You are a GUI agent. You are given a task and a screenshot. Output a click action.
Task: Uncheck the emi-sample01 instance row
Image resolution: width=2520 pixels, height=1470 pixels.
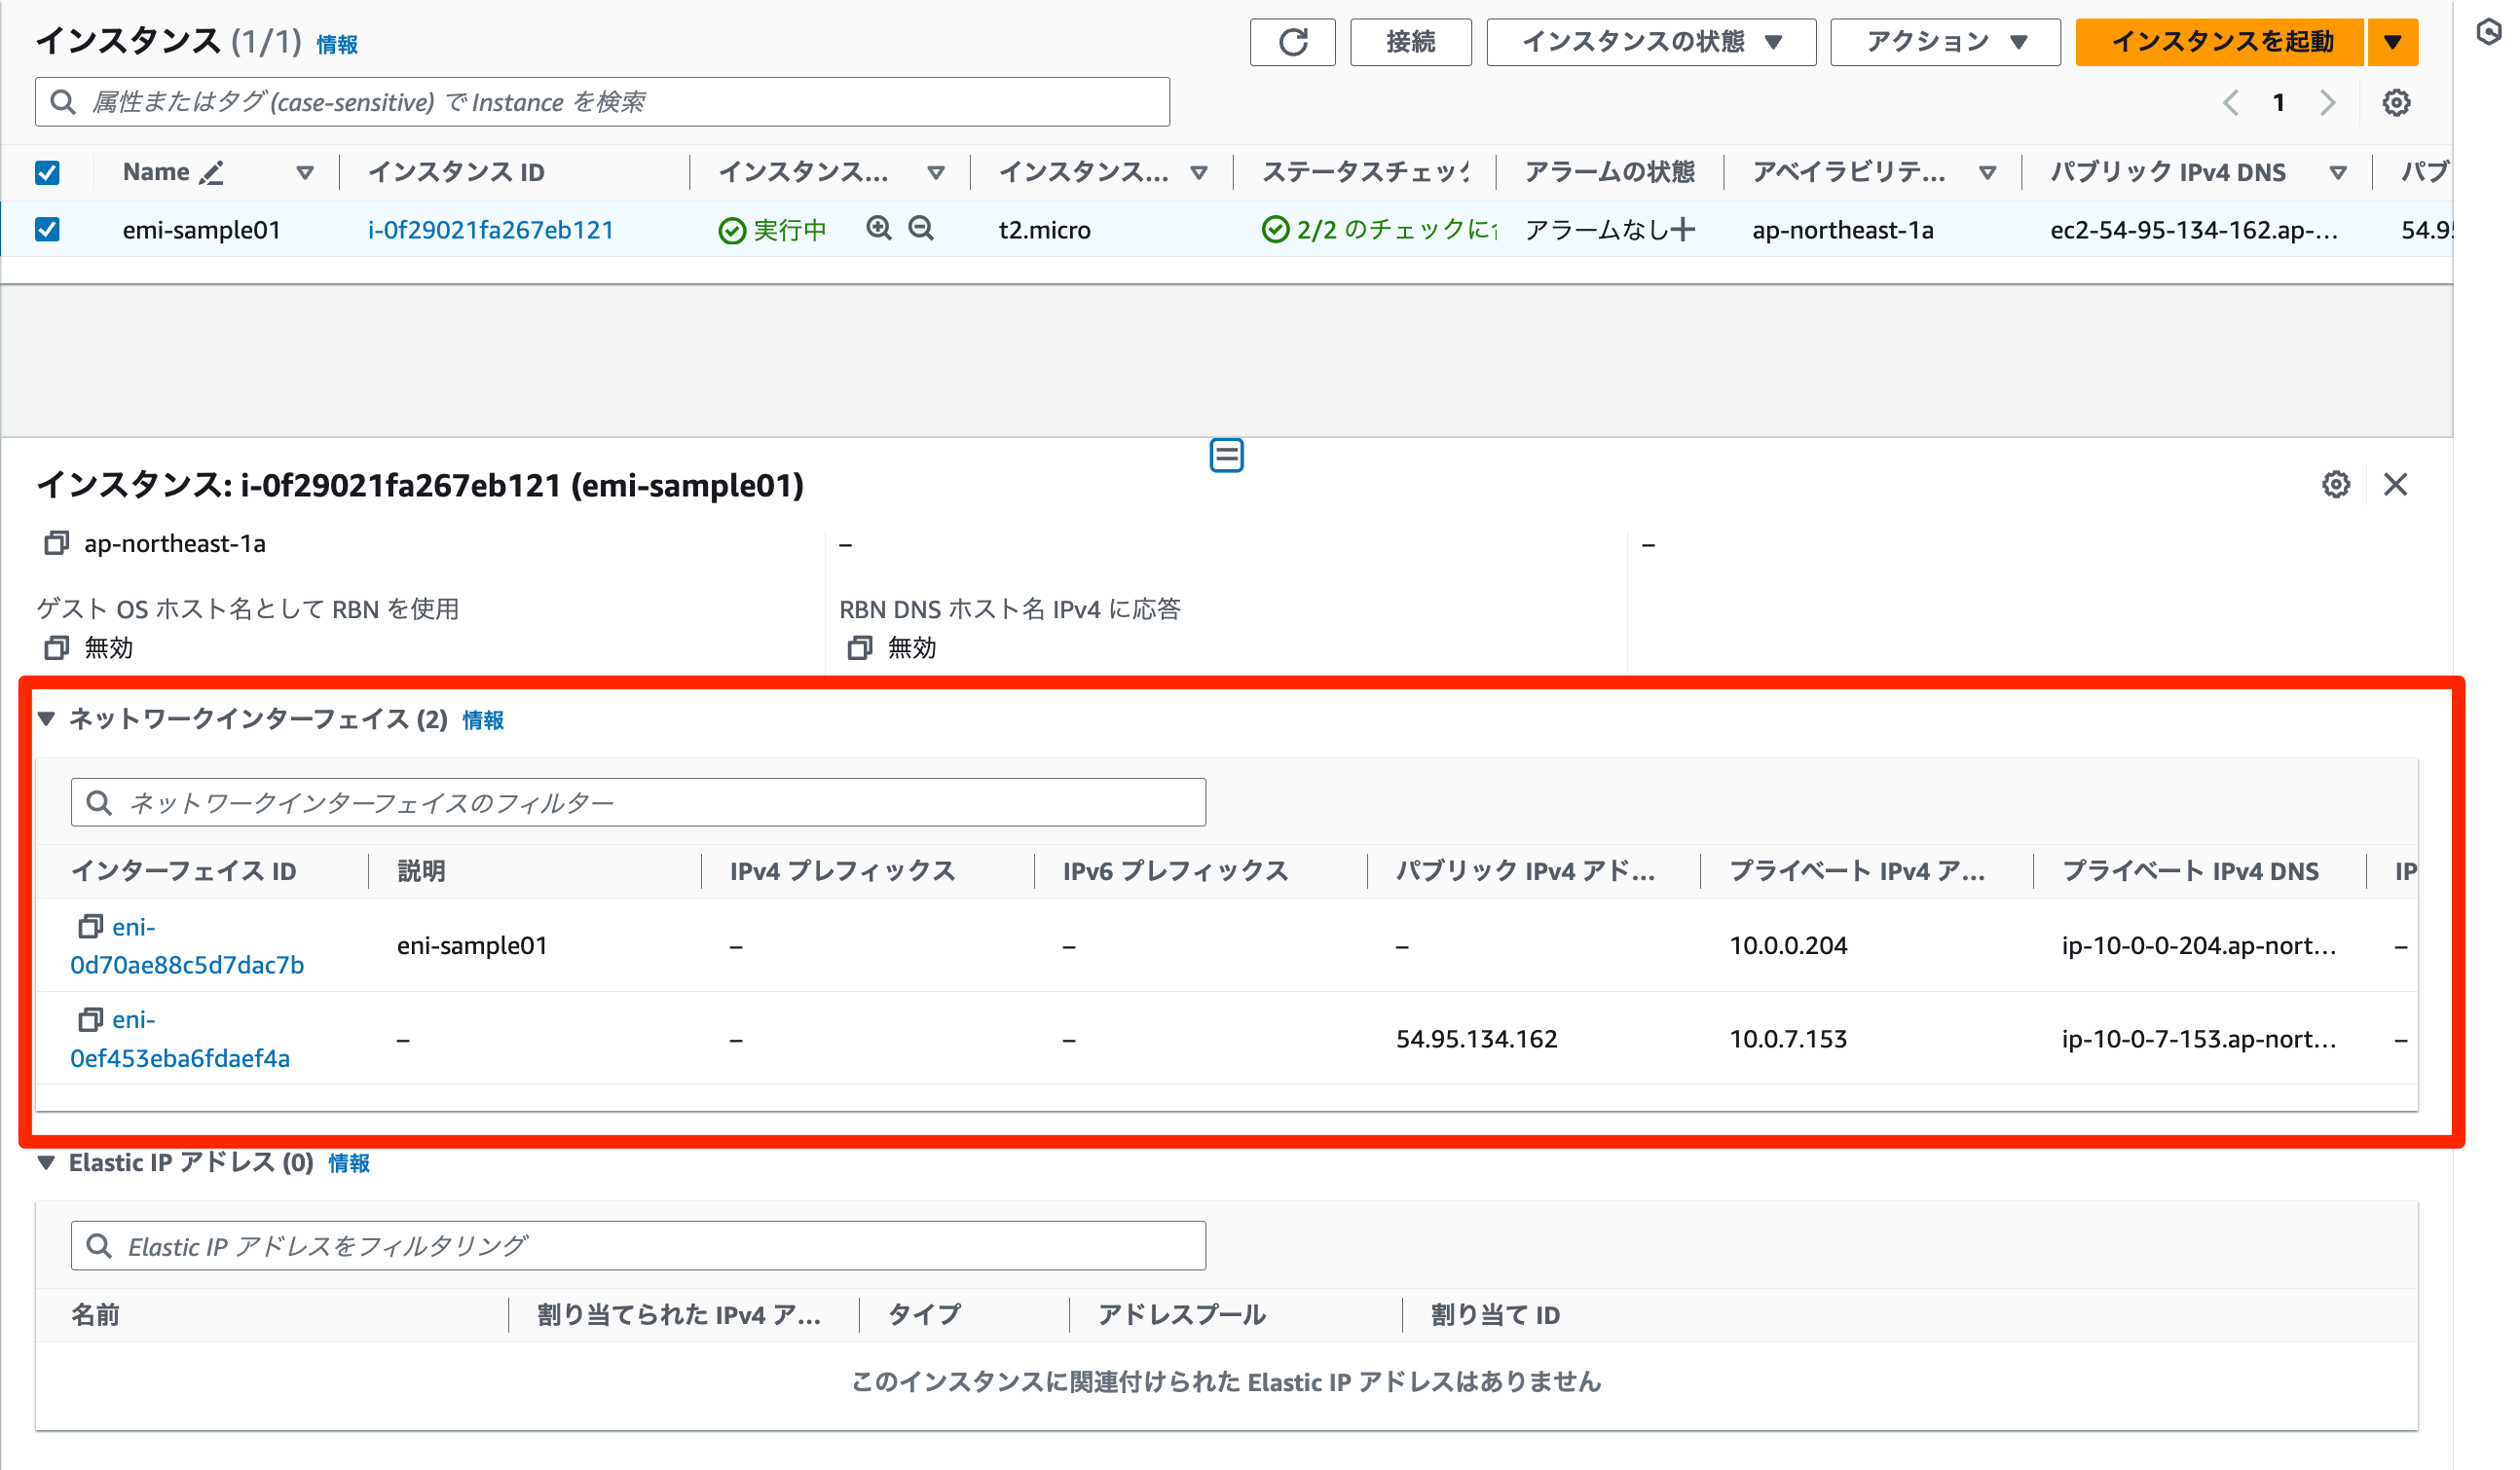47,229
